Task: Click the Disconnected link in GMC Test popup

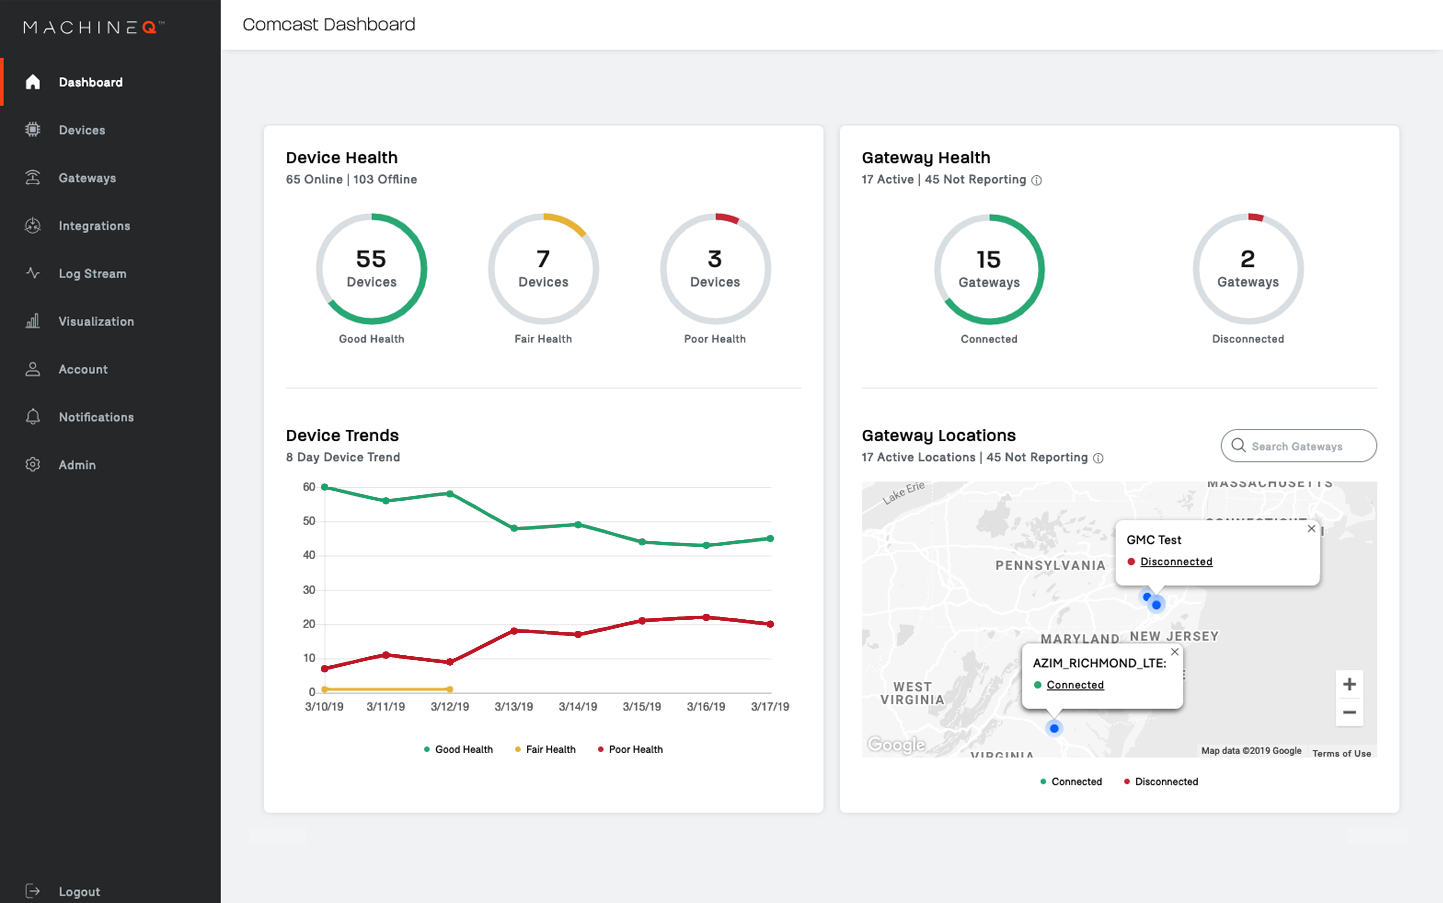Action: coord(1176,562)
